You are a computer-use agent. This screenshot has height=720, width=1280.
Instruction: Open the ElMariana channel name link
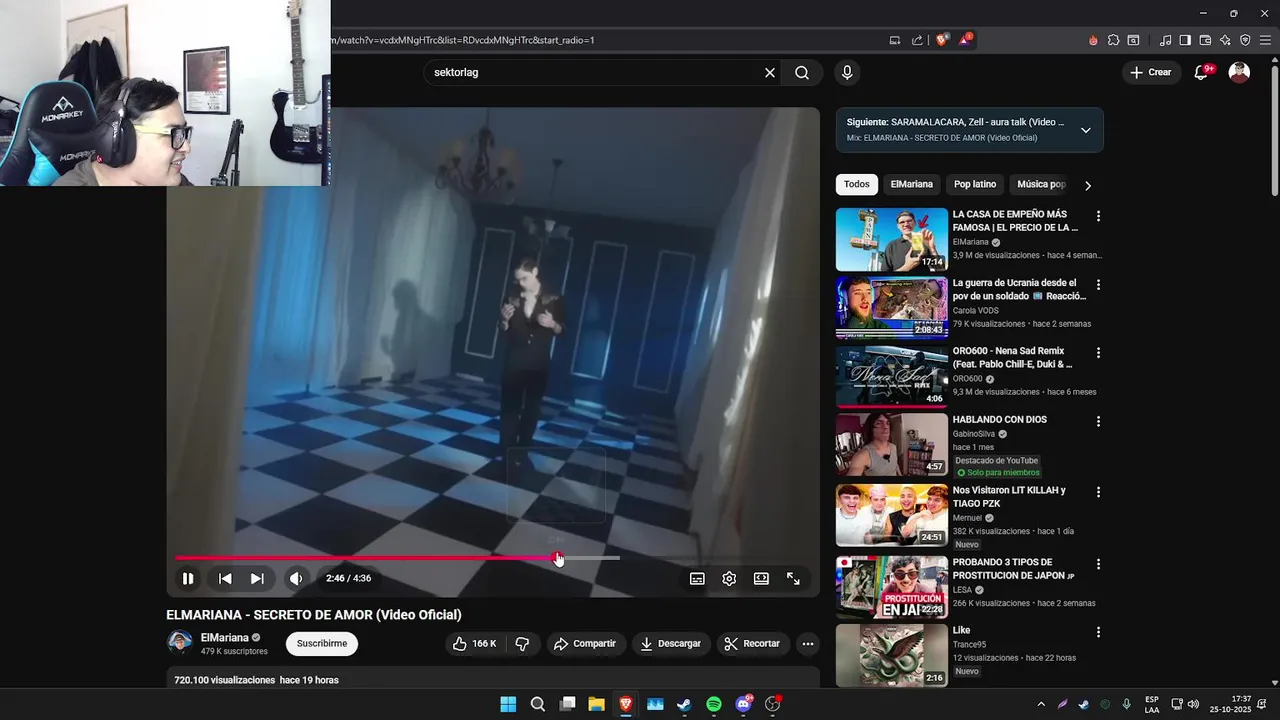224,637
